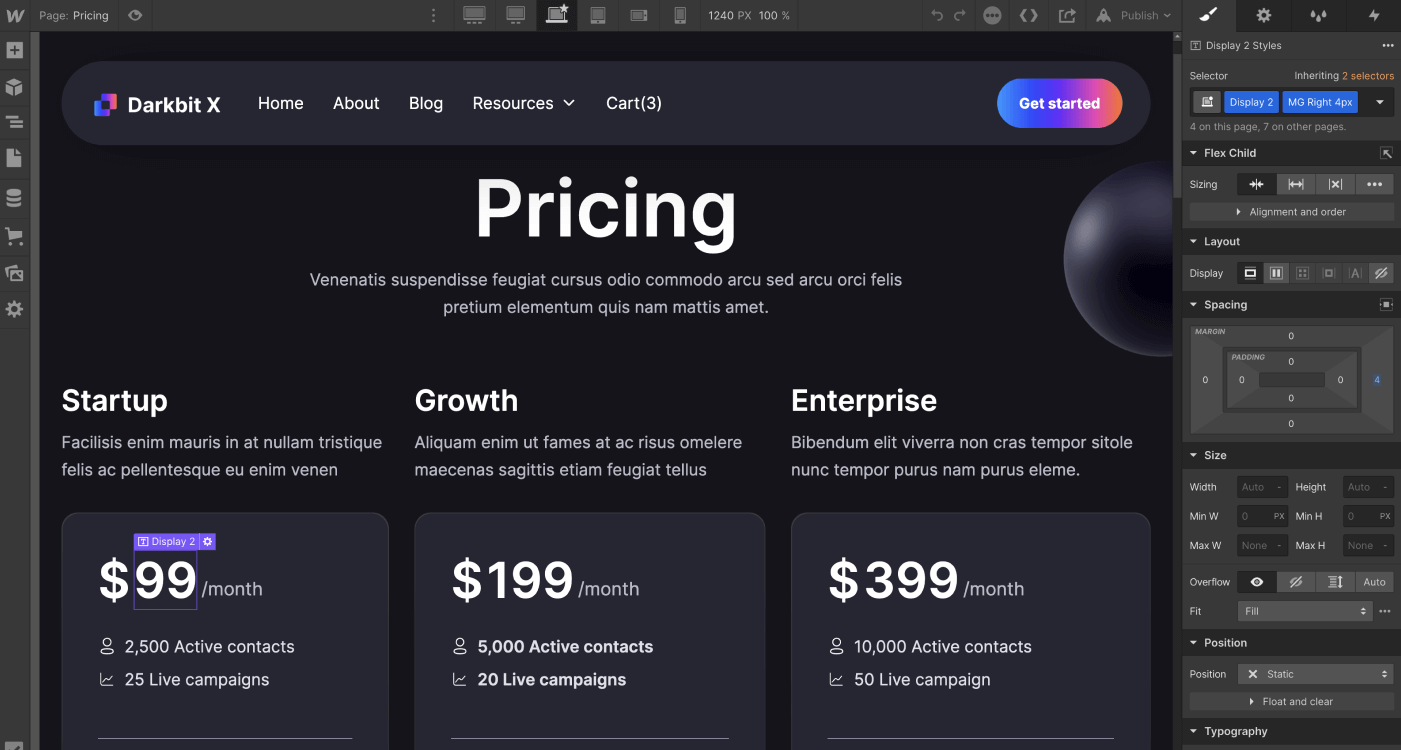Image resolution: width=1401 pixels, height=750 pixels.
Task: Click the right margin value field showing 4
Action: (x=1378, y=380)
